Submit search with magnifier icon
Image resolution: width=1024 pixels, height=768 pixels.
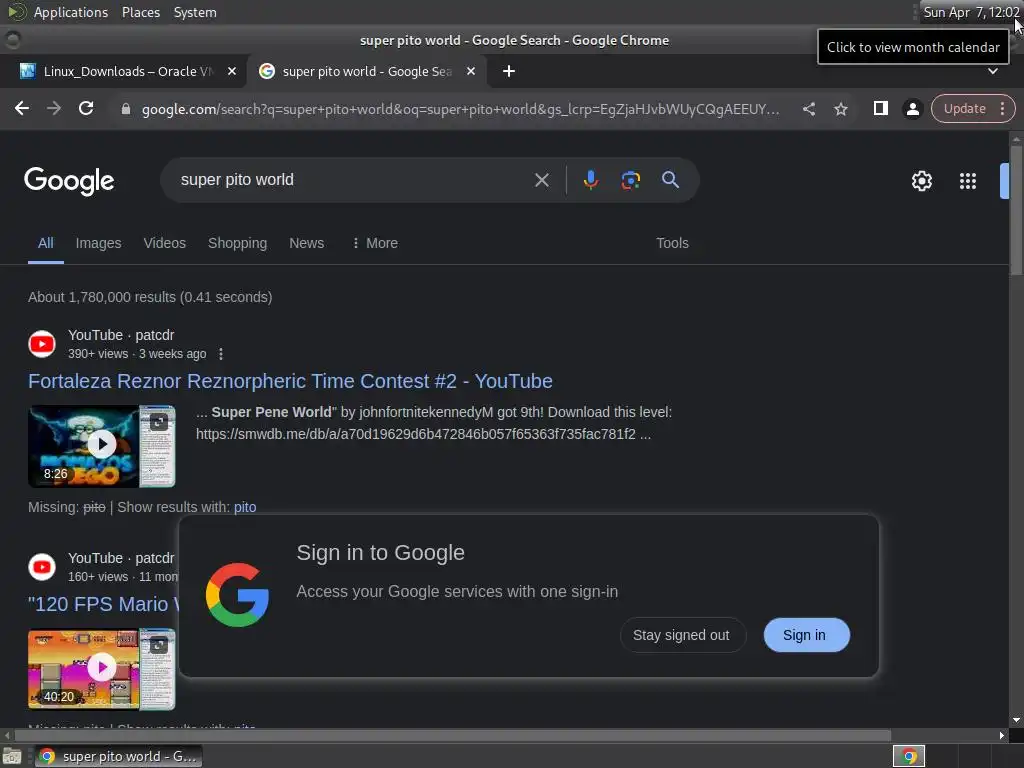click(670, 180)
